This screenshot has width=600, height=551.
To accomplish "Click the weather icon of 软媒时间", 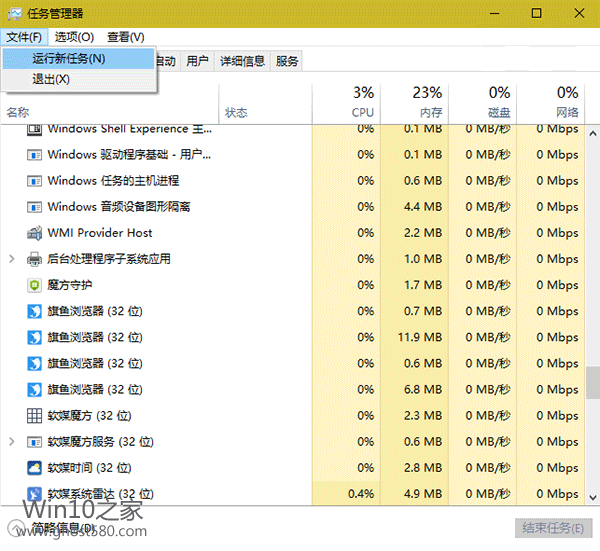I will pyautogui.click(x=34, y=468).
